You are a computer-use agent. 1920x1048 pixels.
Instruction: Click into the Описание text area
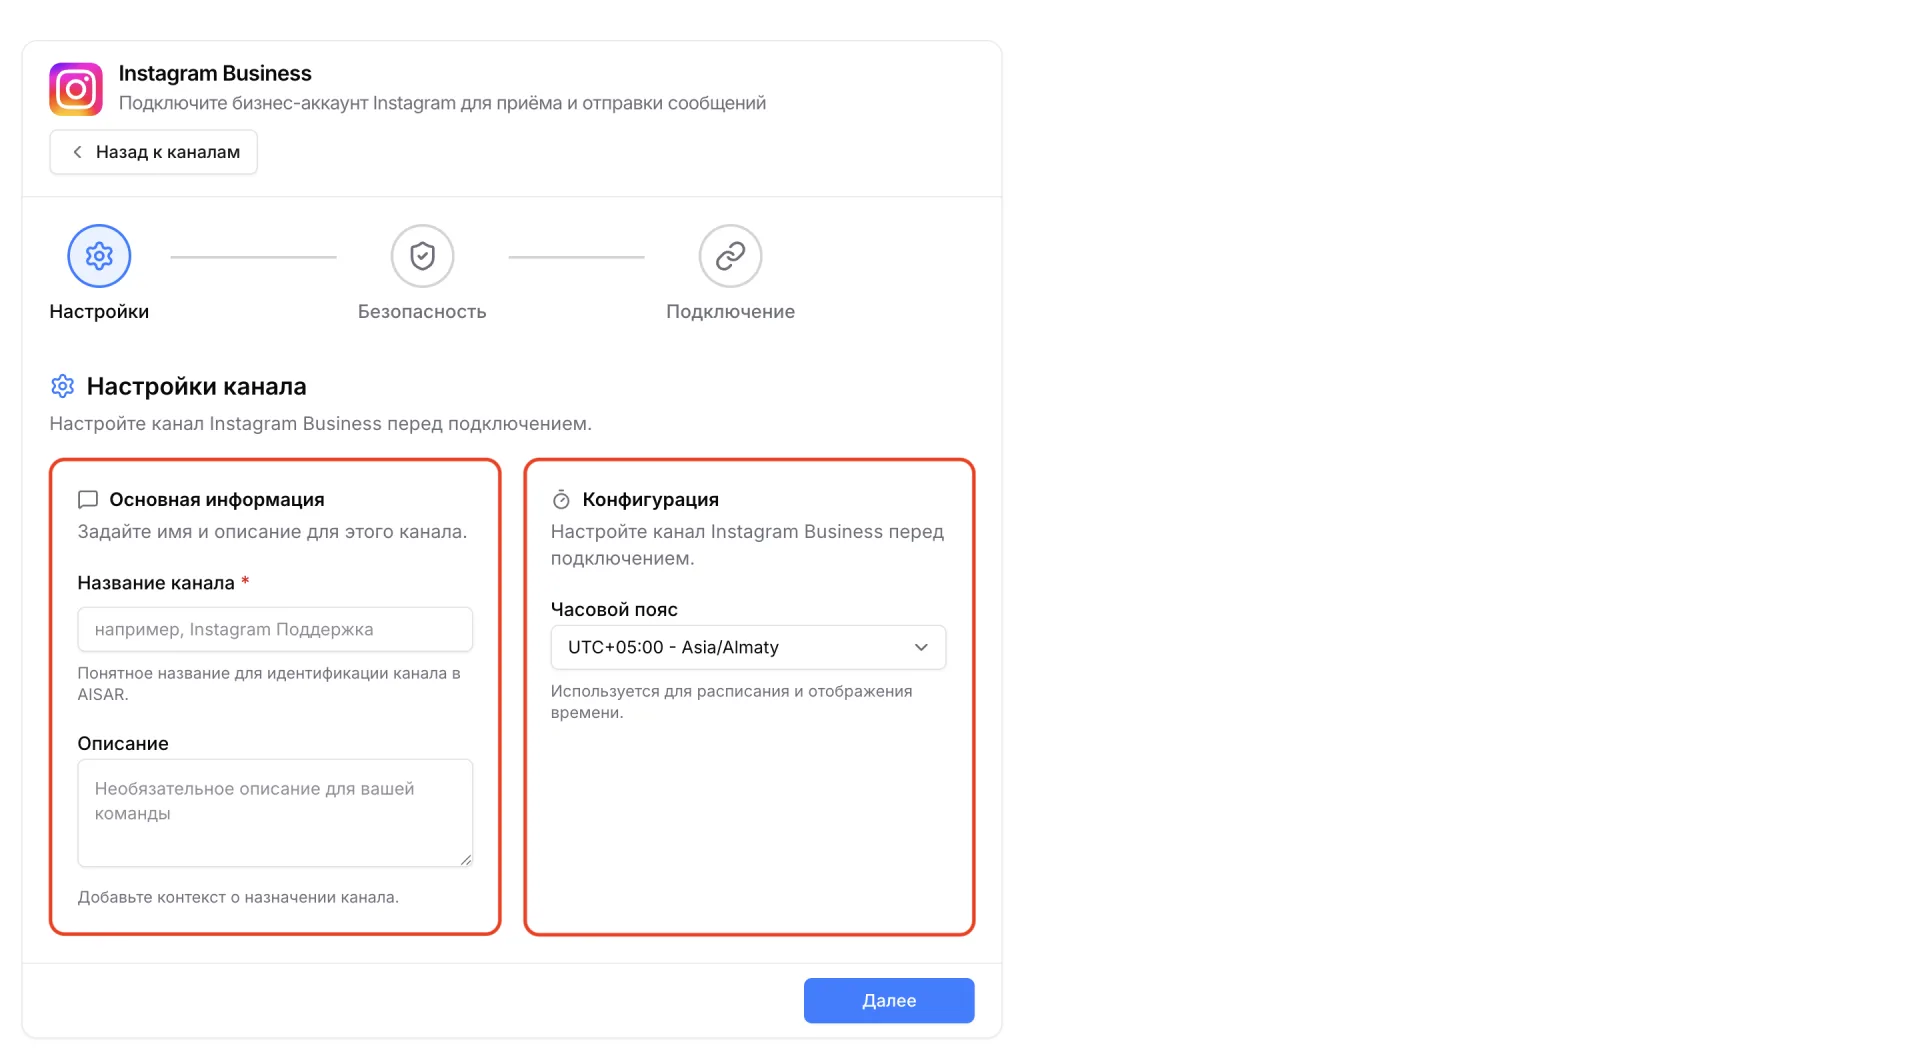click(275, 812)
